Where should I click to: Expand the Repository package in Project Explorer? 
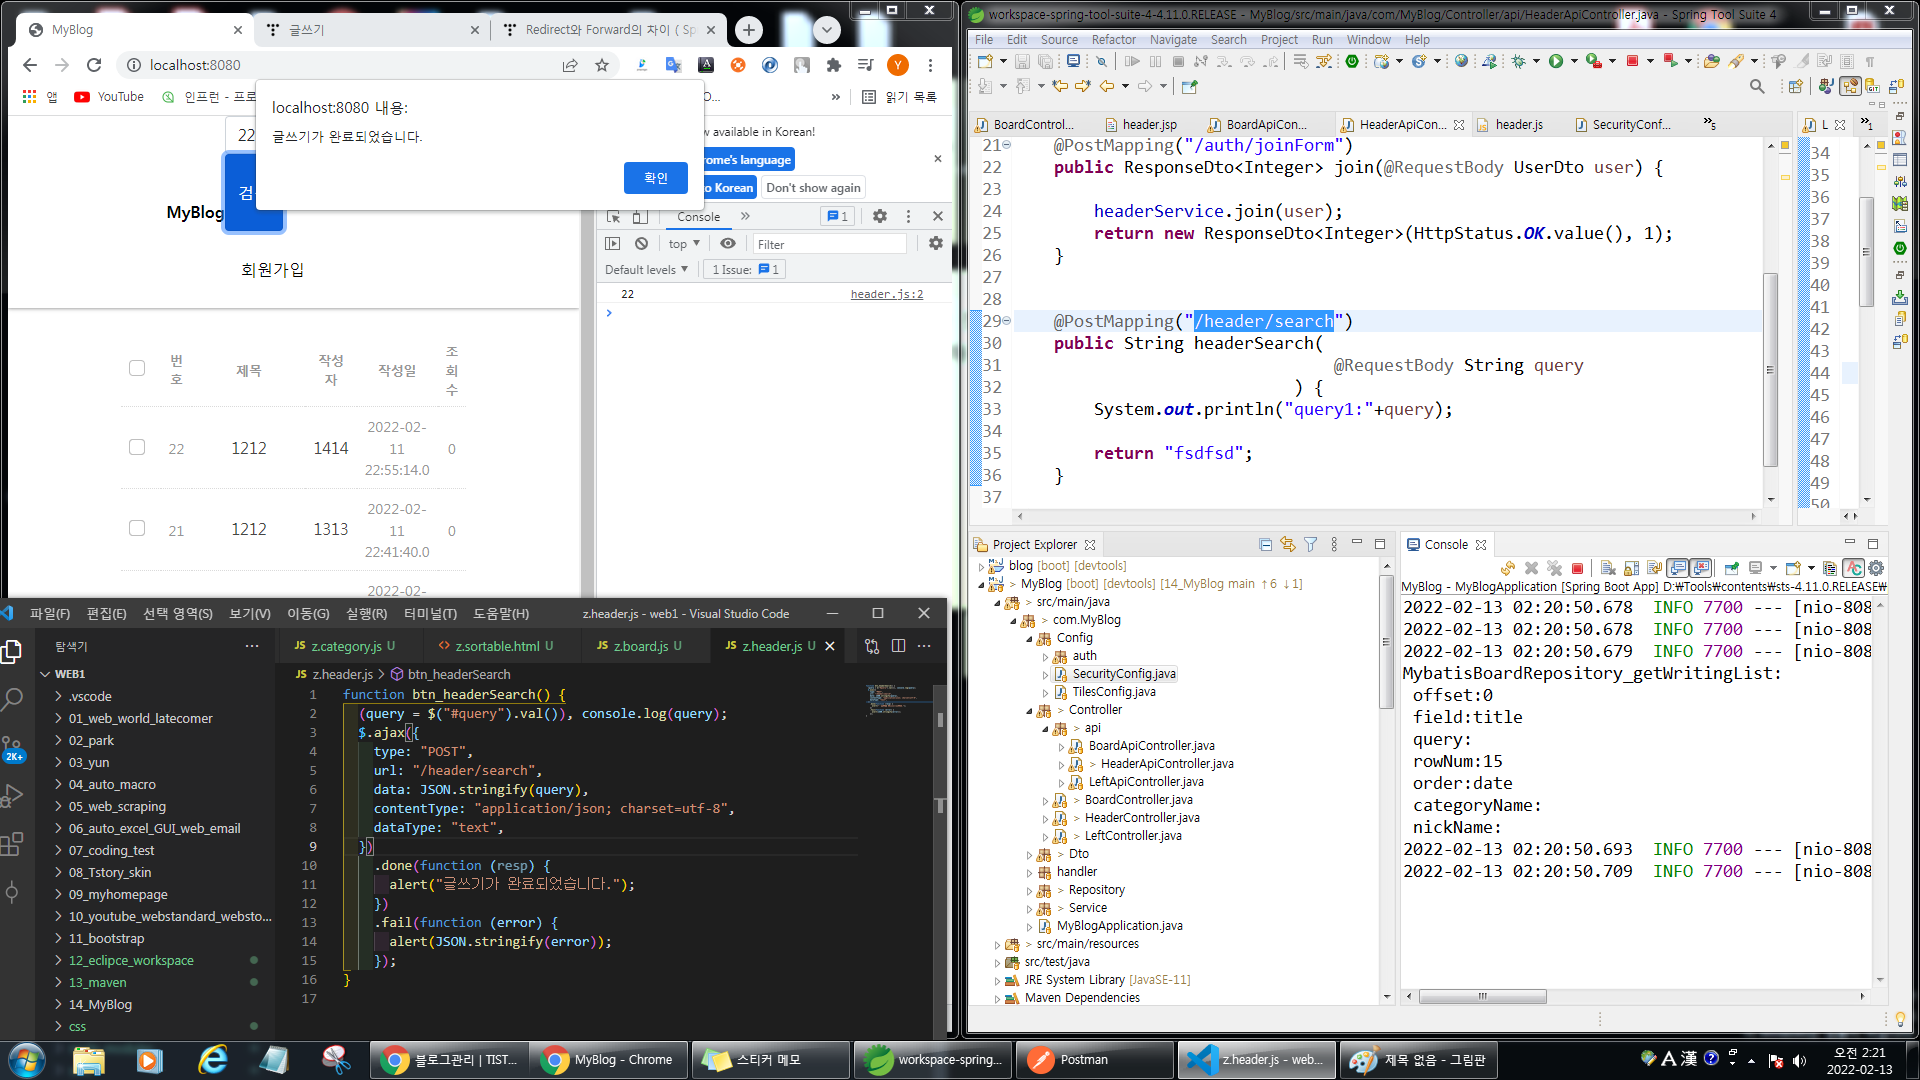[x=1029, y=890]
